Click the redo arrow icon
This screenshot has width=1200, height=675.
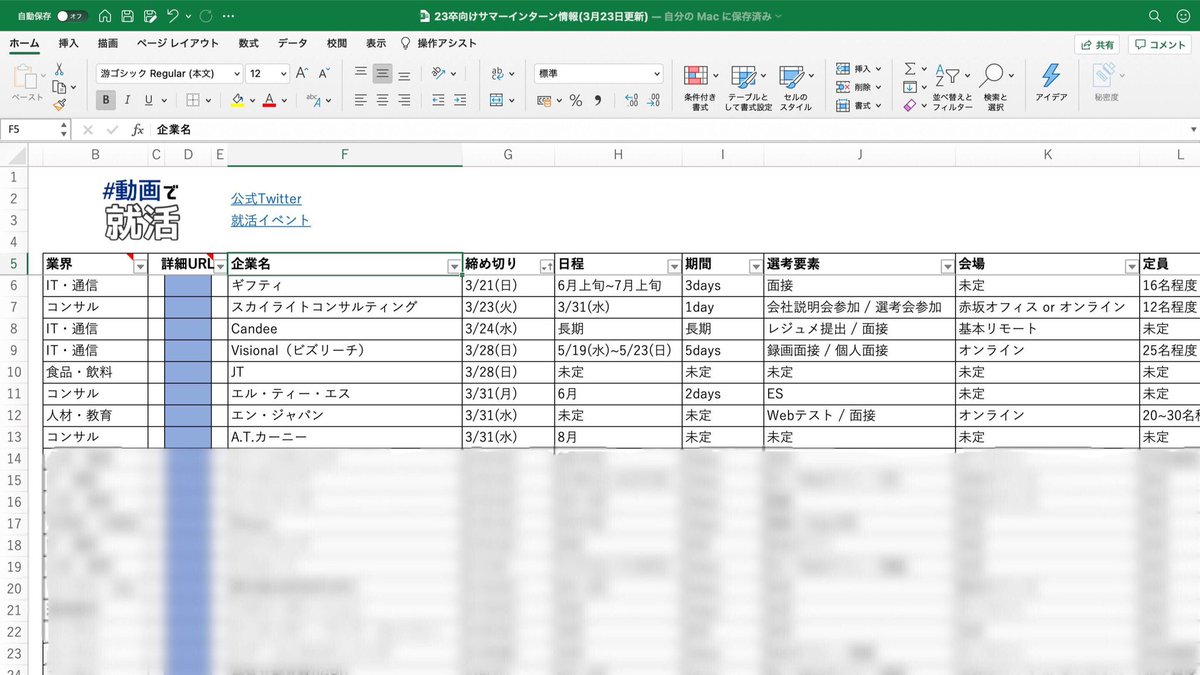206,16
